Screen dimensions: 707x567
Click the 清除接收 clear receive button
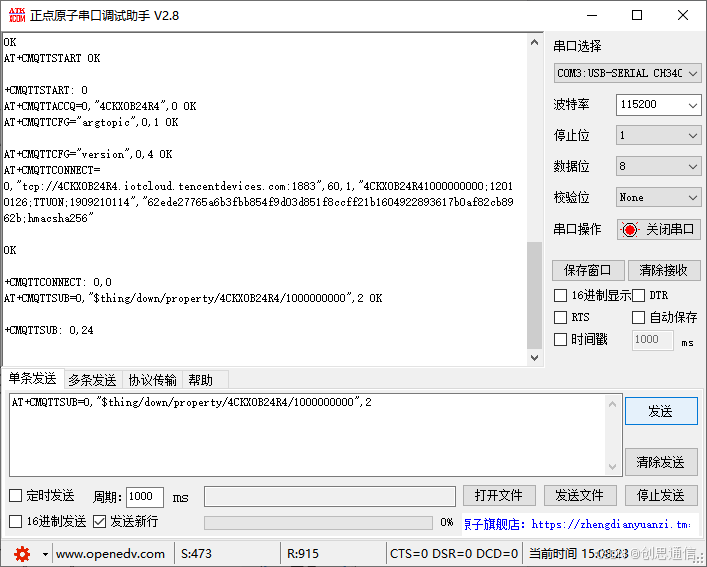(x=663, y=270)
